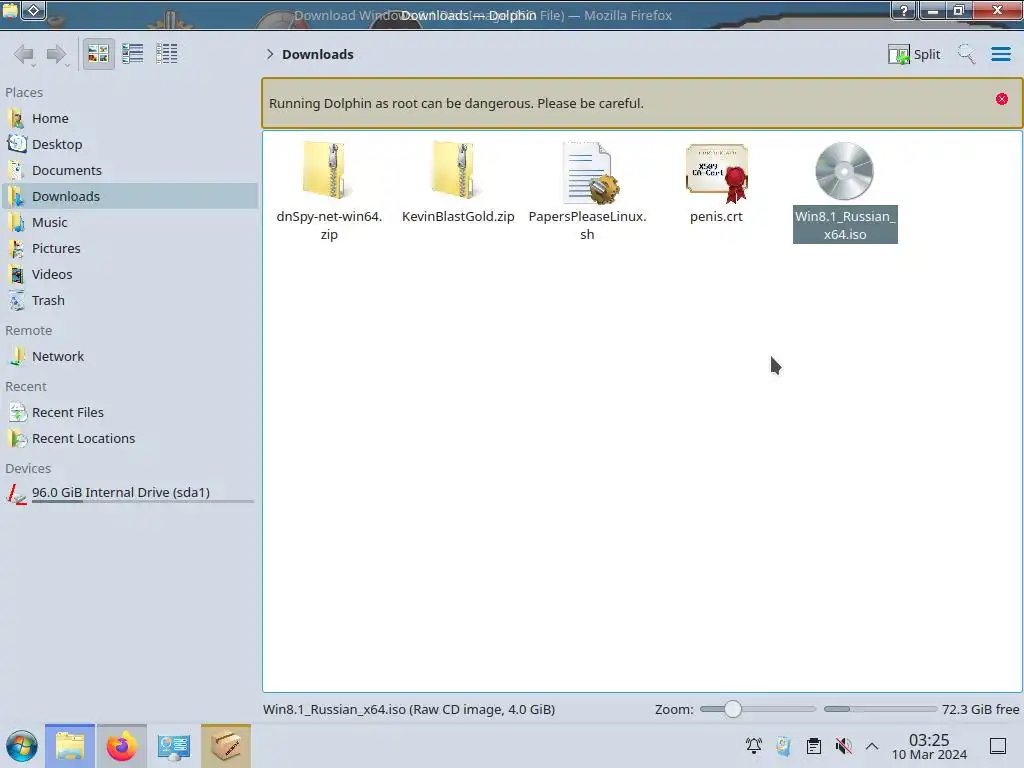Open Dolphin file manager in taskbar
The height and width of the screenshot is (768, 1024).
pyautogui.click(x=70, y=746)
